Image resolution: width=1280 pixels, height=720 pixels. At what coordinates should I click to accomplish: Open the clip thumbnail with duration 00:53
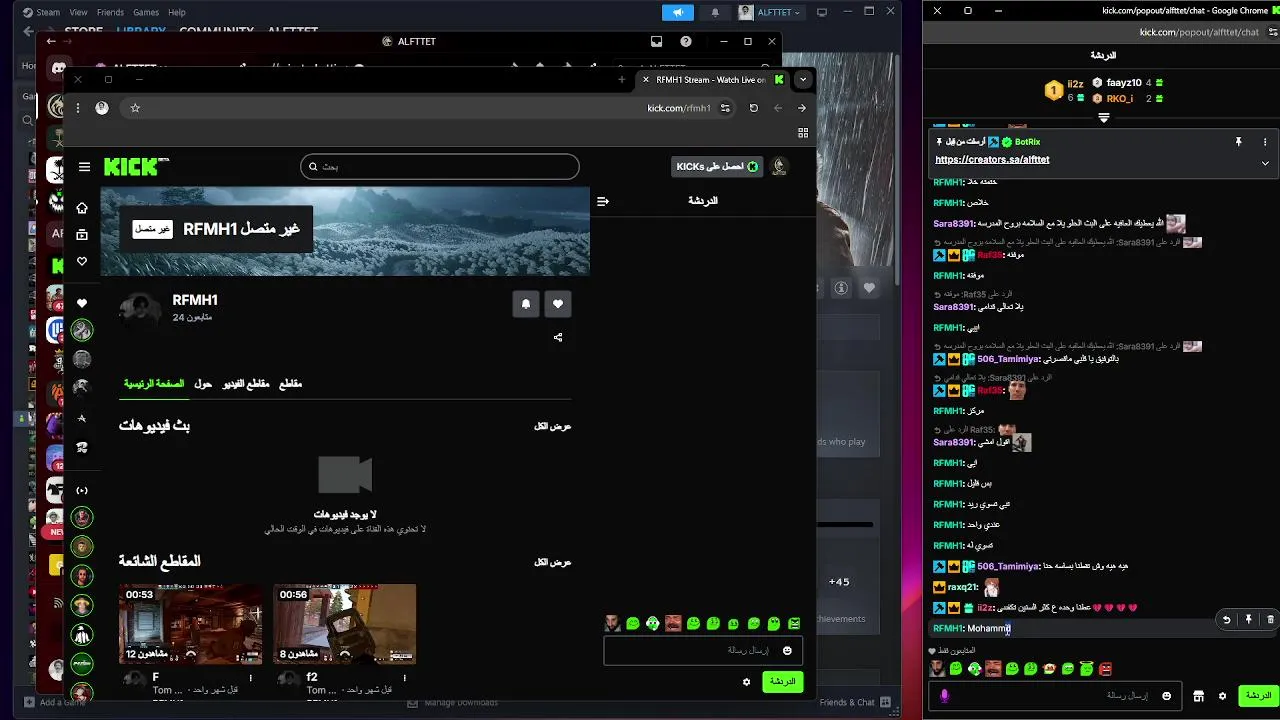coord(190,624)
